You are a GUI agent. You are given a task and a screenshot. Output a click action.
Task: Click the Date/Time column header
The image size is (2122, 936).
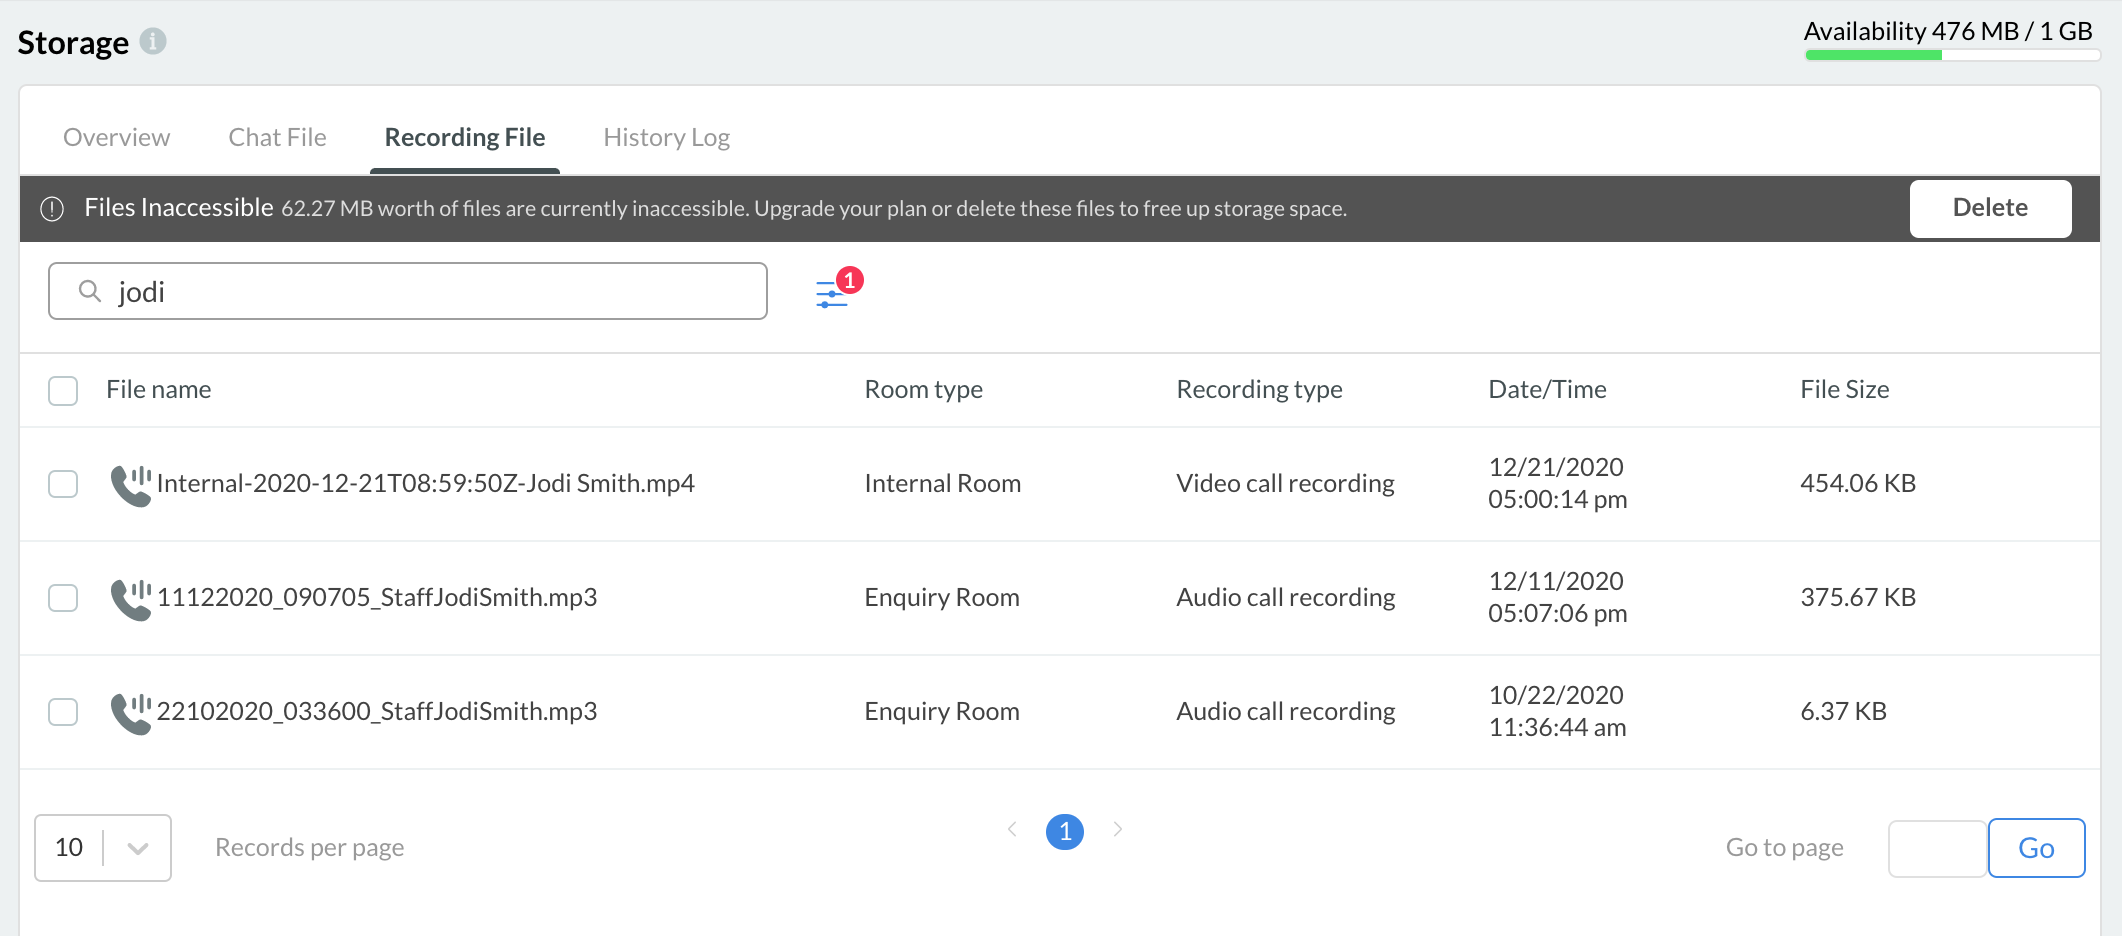coord(1548,389)
